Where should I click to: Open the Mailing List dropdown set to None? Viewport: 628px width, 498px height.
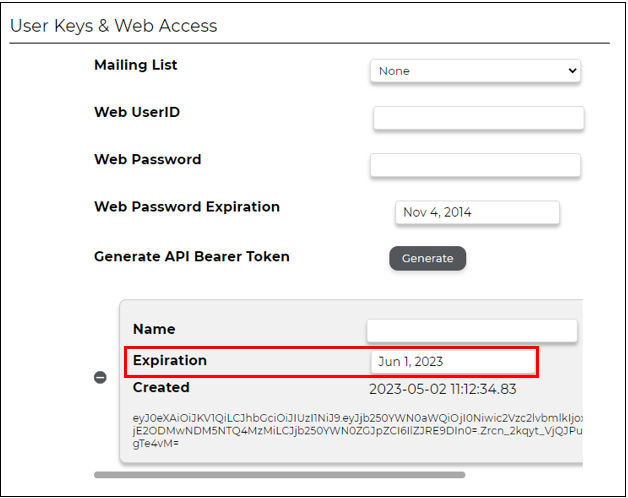475,71
